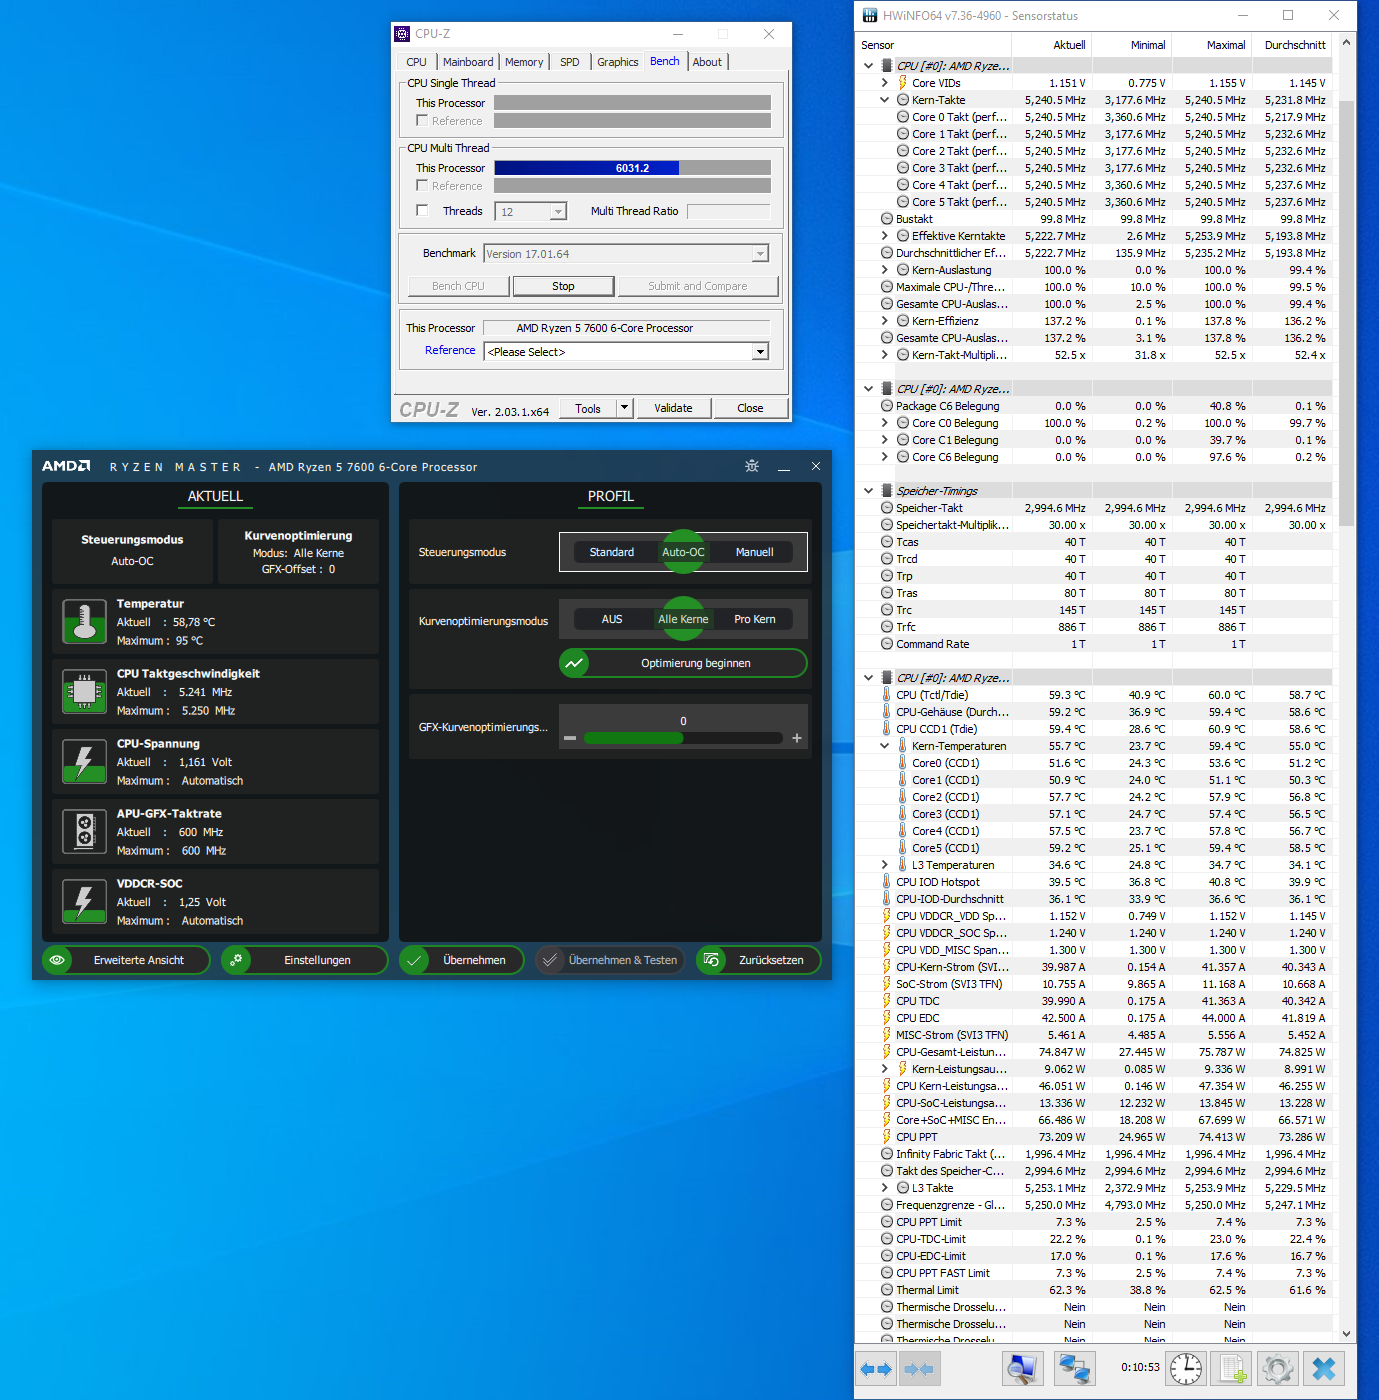Click HWiNFO64 title bar icon
Screen dimensions: 1379x1400
(870, 16)
